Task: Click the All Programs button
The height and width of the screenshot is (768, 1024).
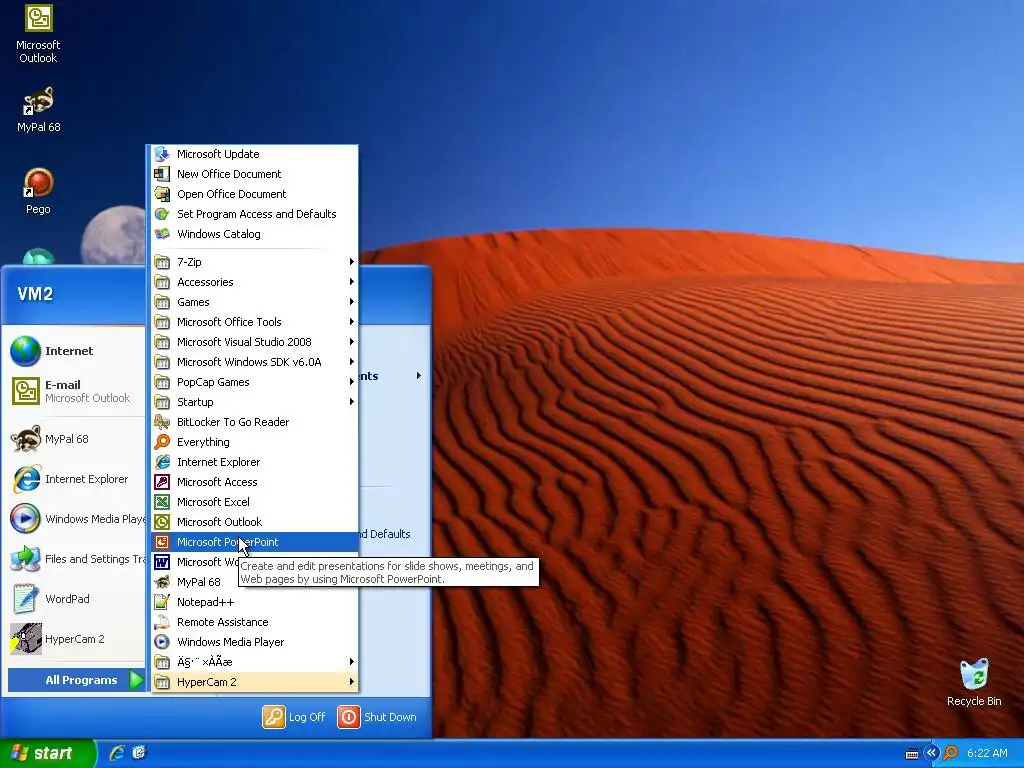Action: click(x=76, y=680)
